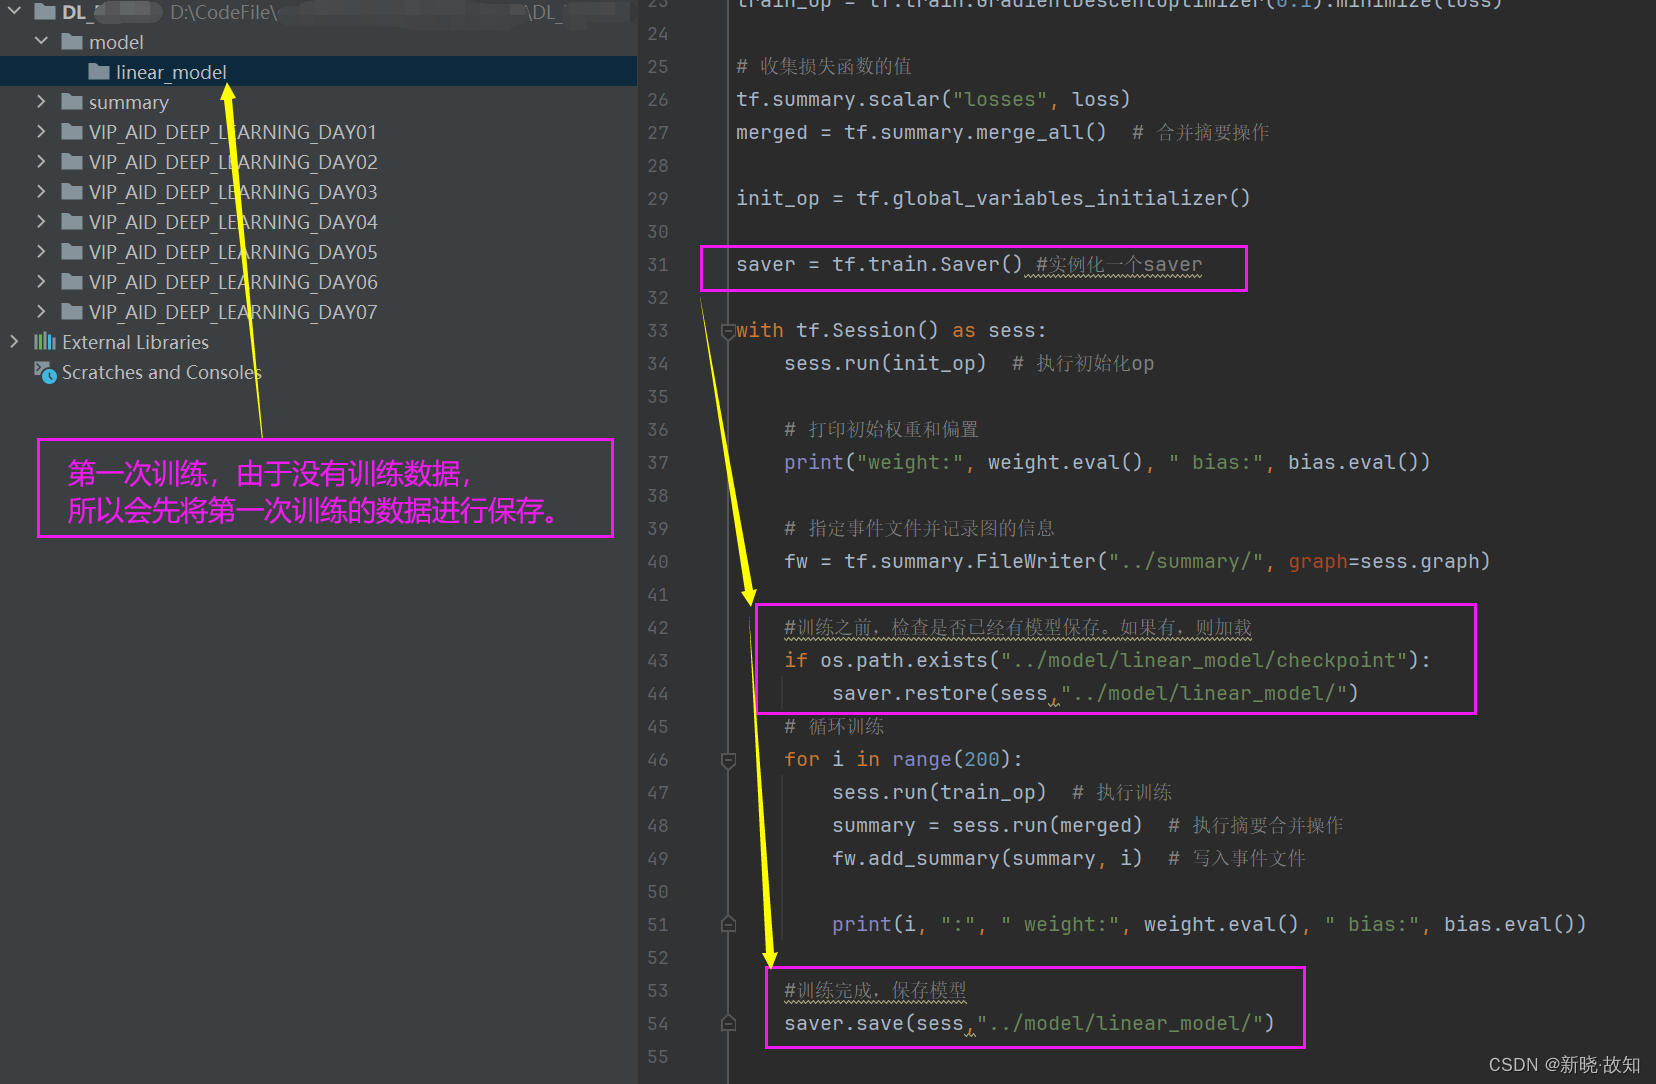
Task: Expand VIP_AID_DEEP_LEARNING_DAY06 folder chevron
Action: [41, 281]
